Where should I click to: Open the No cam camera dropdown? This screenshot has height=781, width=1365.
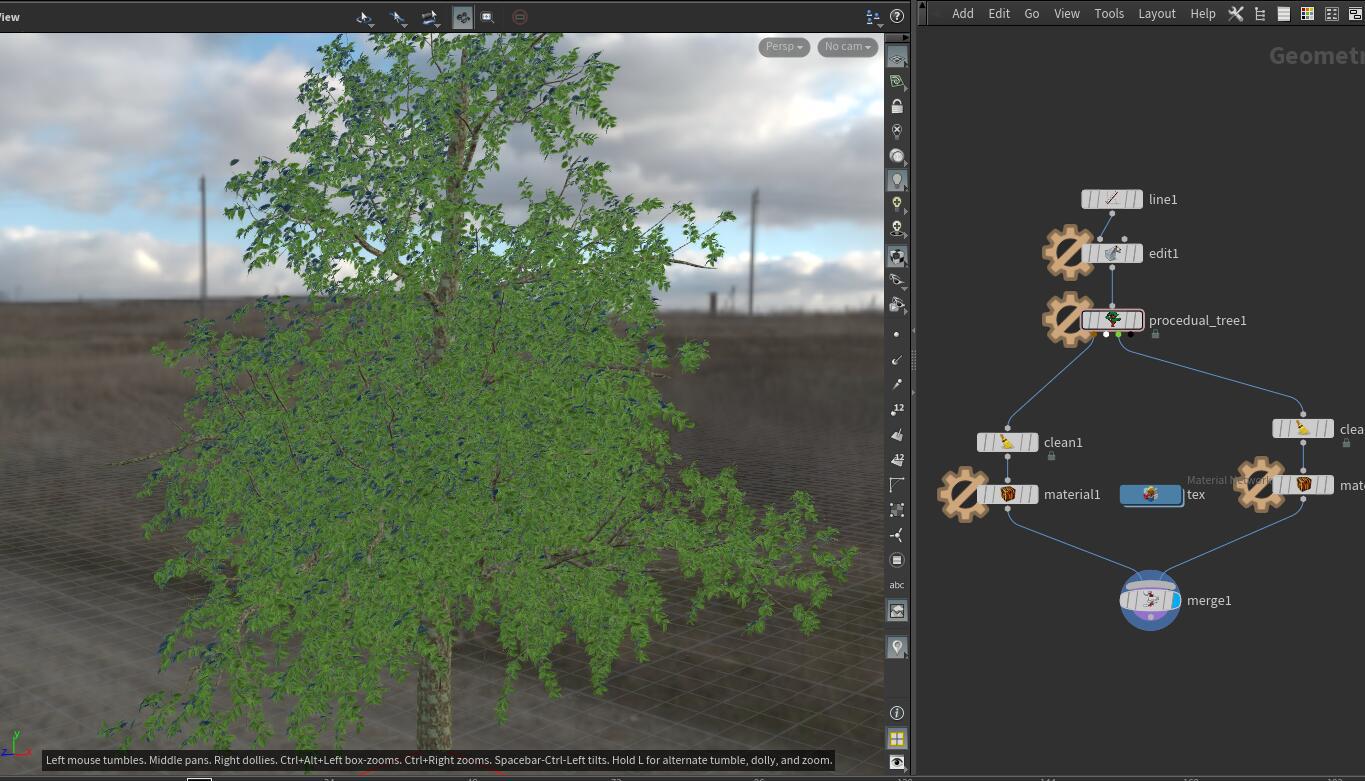(846, 46)
